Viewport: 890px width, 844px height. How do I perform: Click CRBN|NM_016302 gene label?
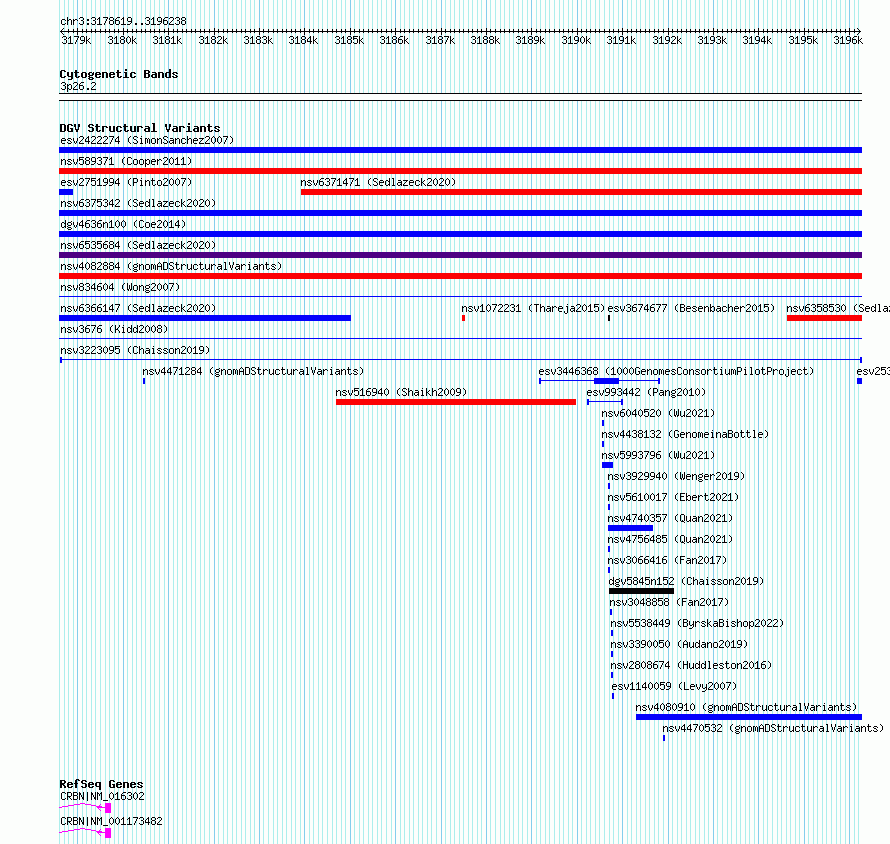pos(102,796)
